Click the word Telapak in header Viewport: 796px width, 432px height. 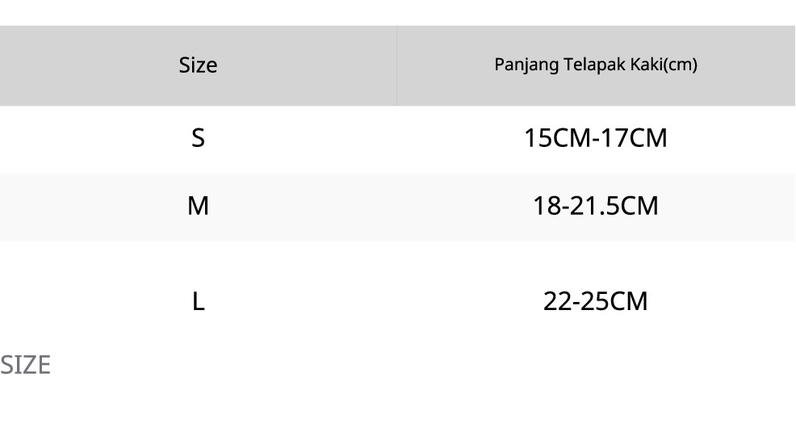(x=594, y=64)
